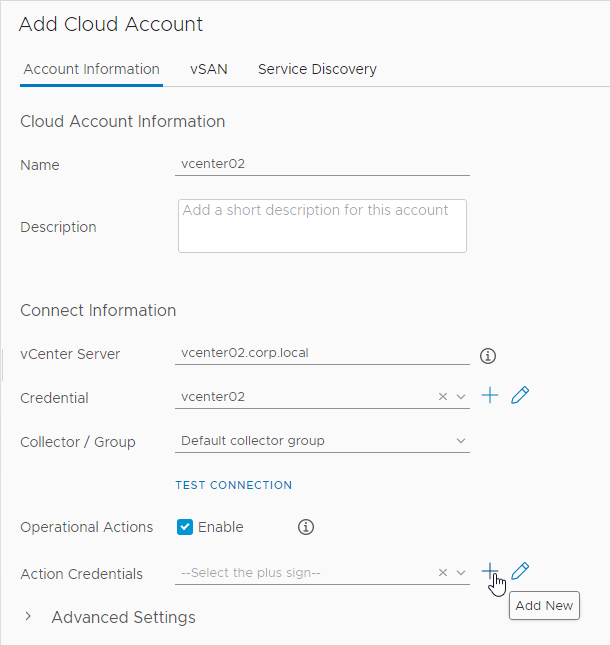This screenshot has height=645, width=610.
Task: Open the Action Credentials dropdown arrow
Action: pos(461,573)
